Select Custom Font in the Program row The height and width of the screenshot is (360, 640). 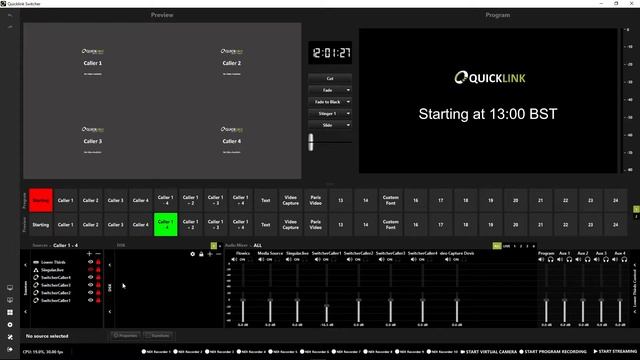(x=391, y=200)
